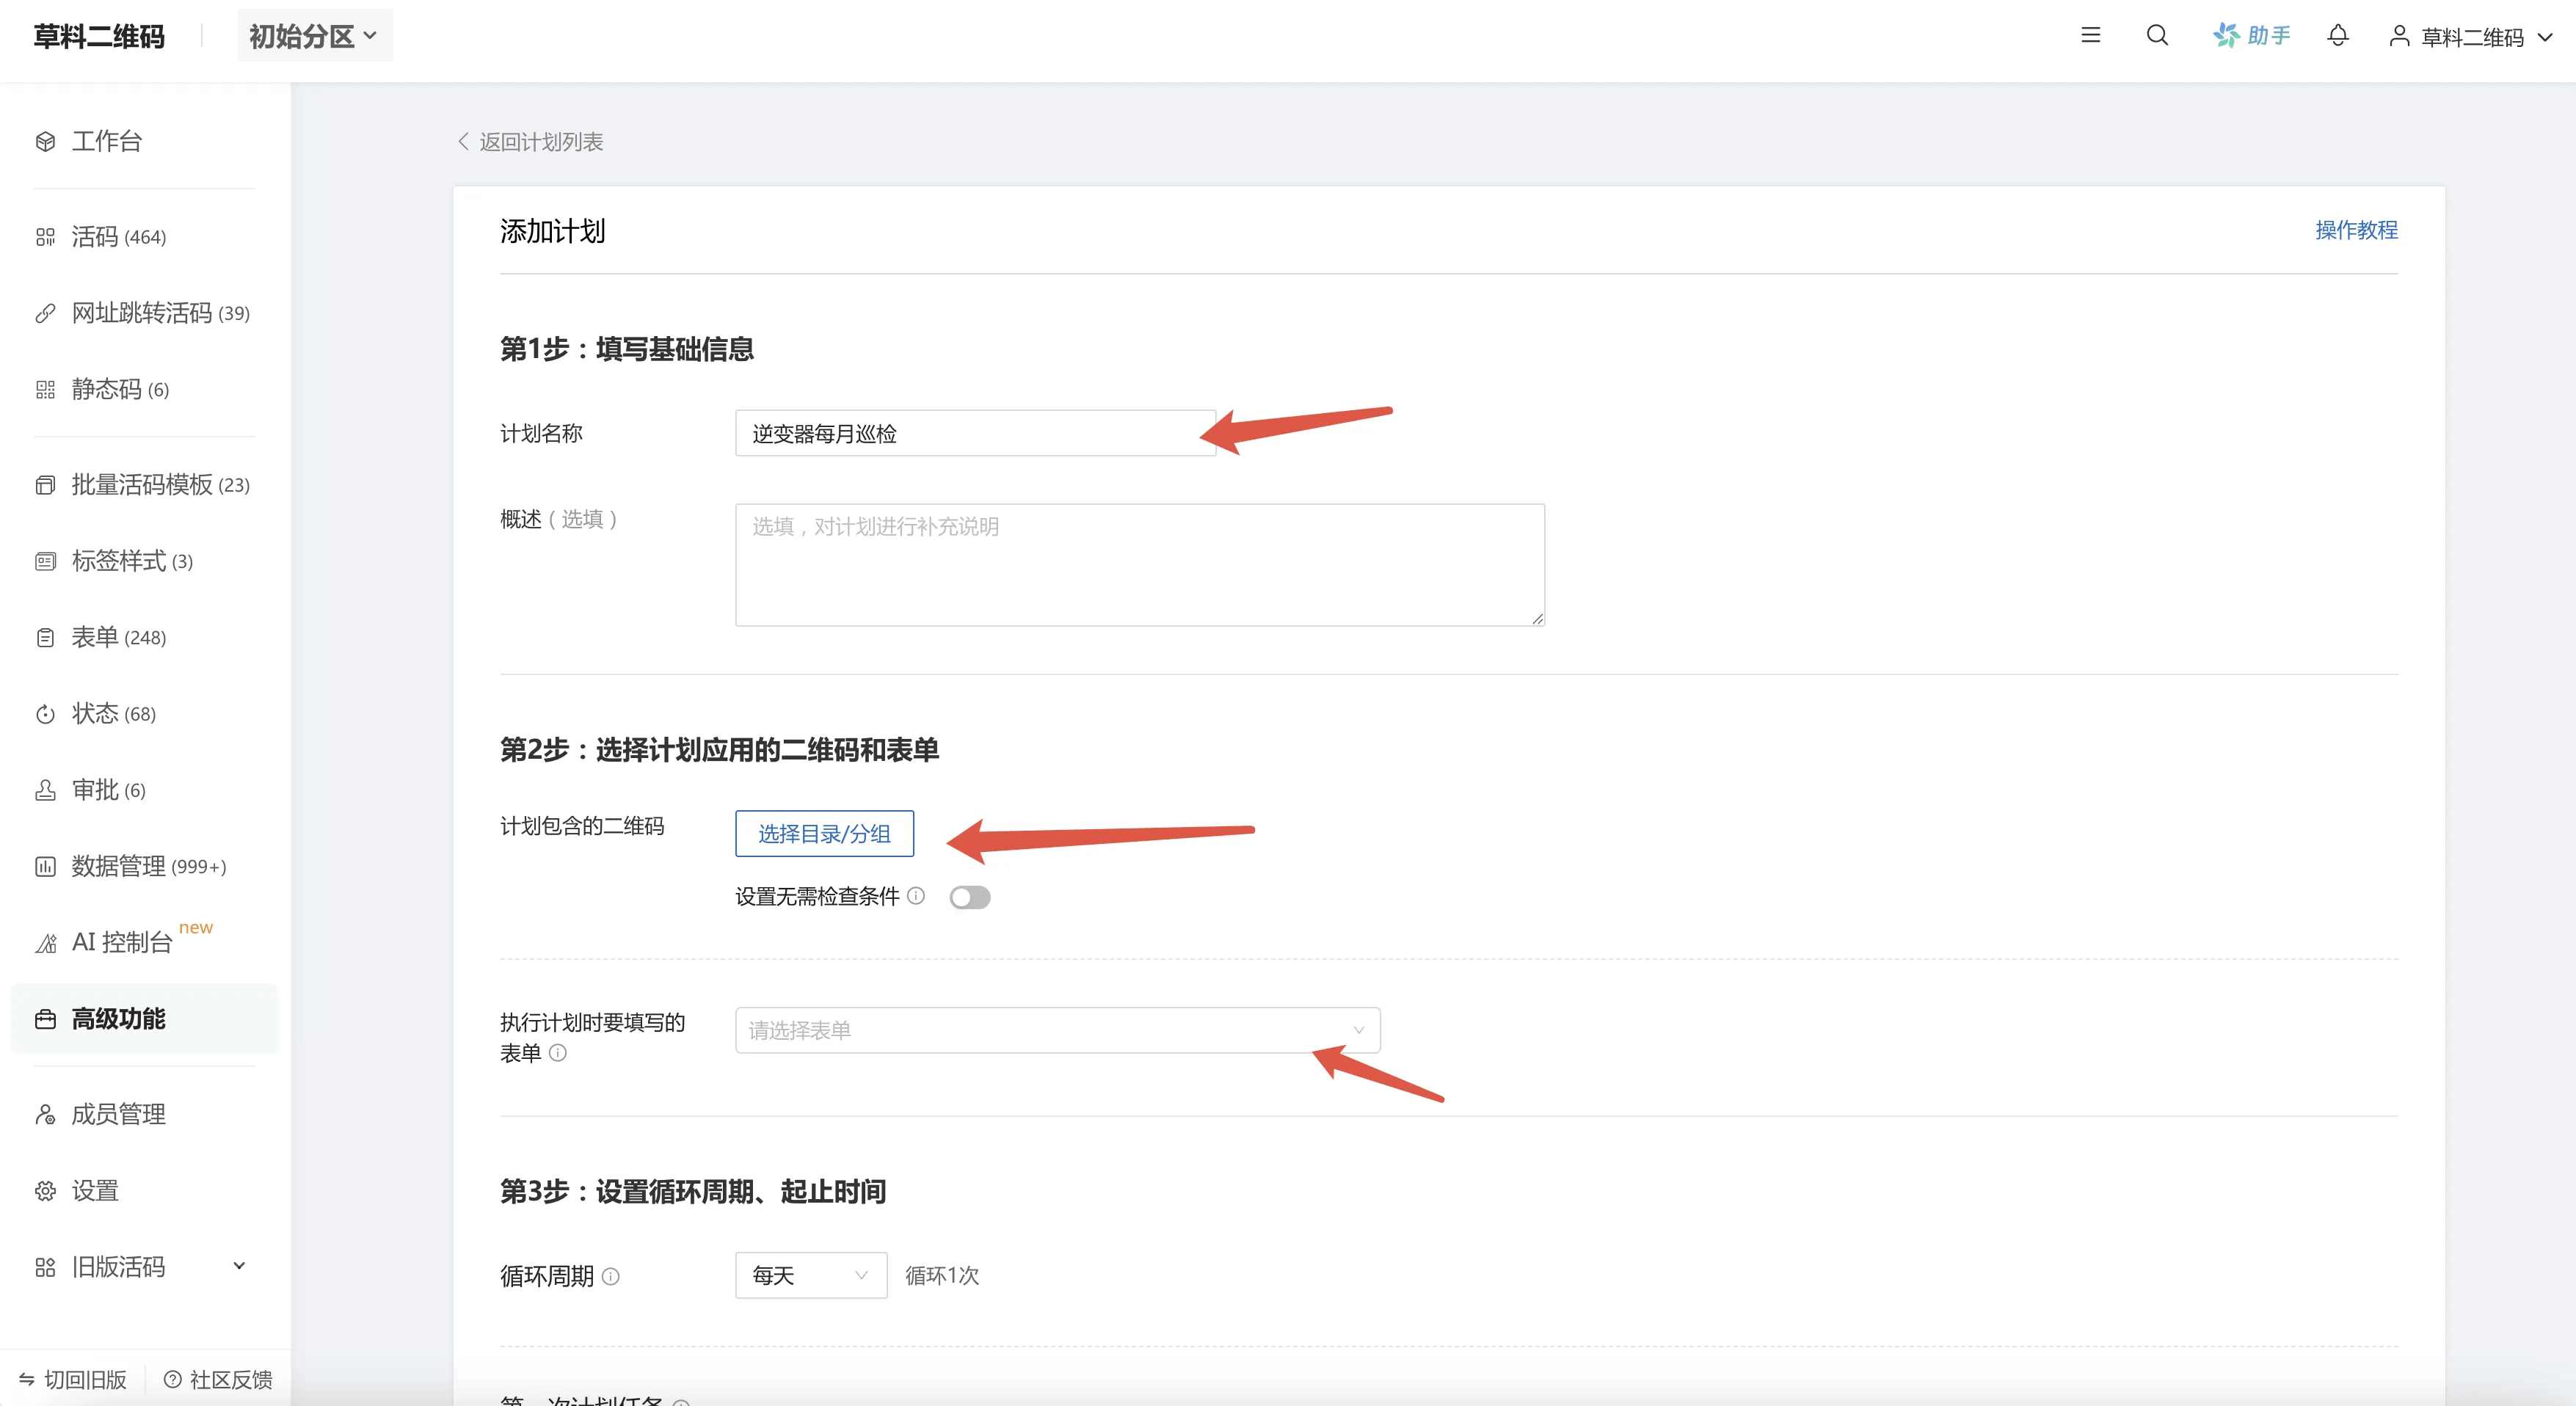Click 切回旧版 at sidebar bottom
This screenshot has width=2576, height=1406.
pos(74,1380)
